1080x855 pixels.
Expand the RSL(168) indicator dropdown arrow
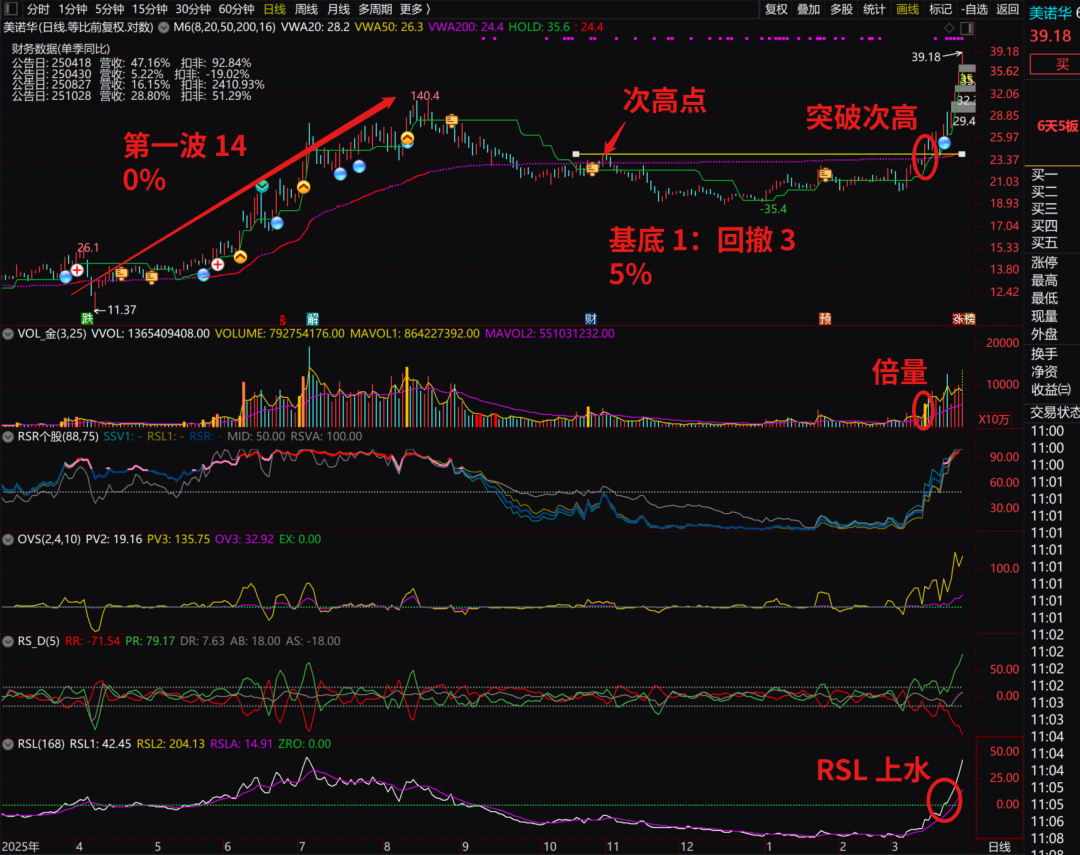coord(8,744)
